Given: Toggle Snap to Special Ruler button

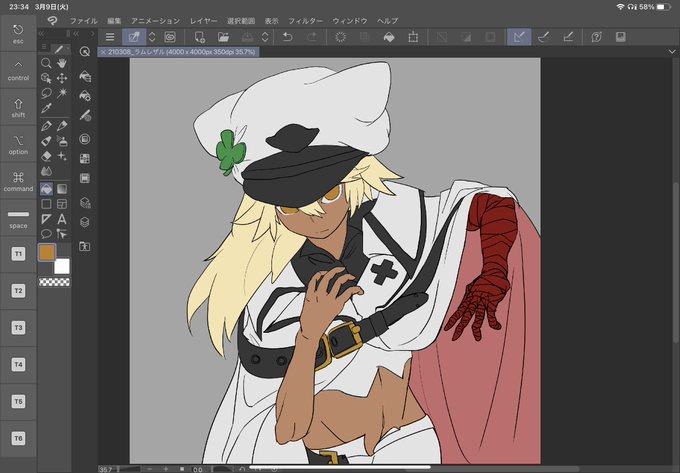Looking at the screenshot, I should click(x=543, y=37).
